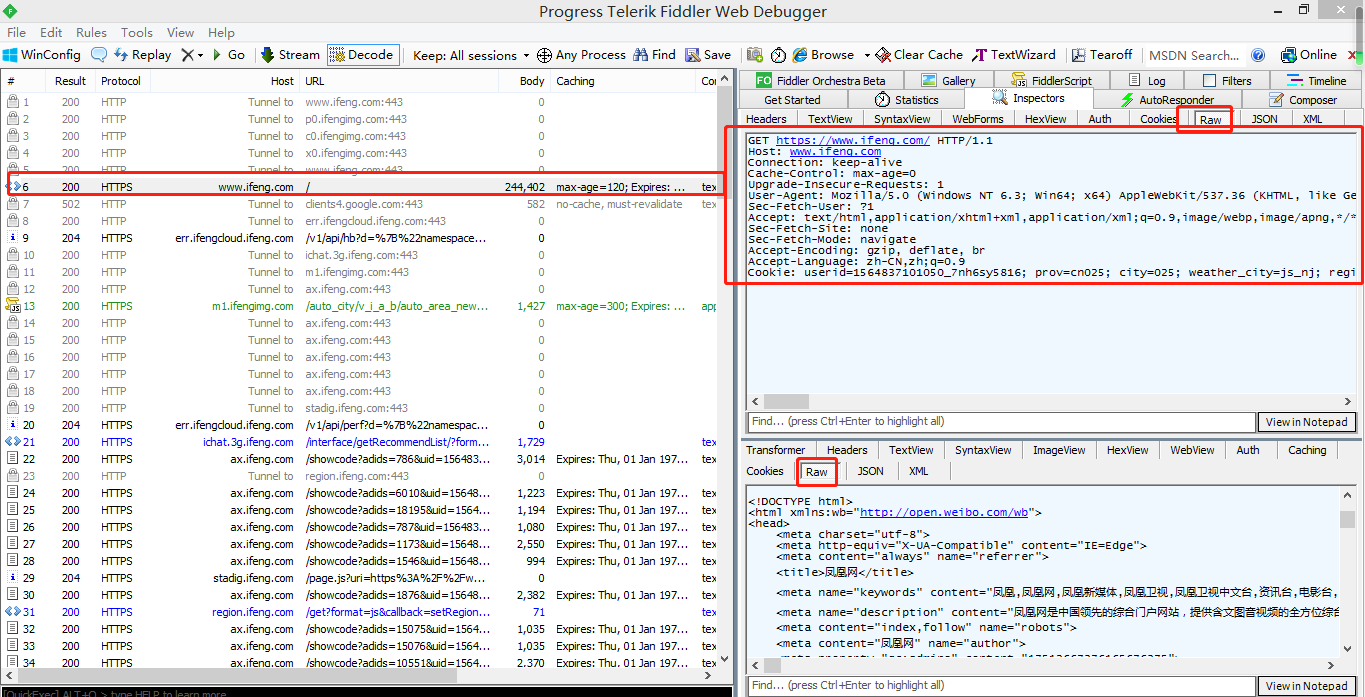Toggle Stream mode in toolbar
The image size is (1365, 697).
click(x=290, y=55)
